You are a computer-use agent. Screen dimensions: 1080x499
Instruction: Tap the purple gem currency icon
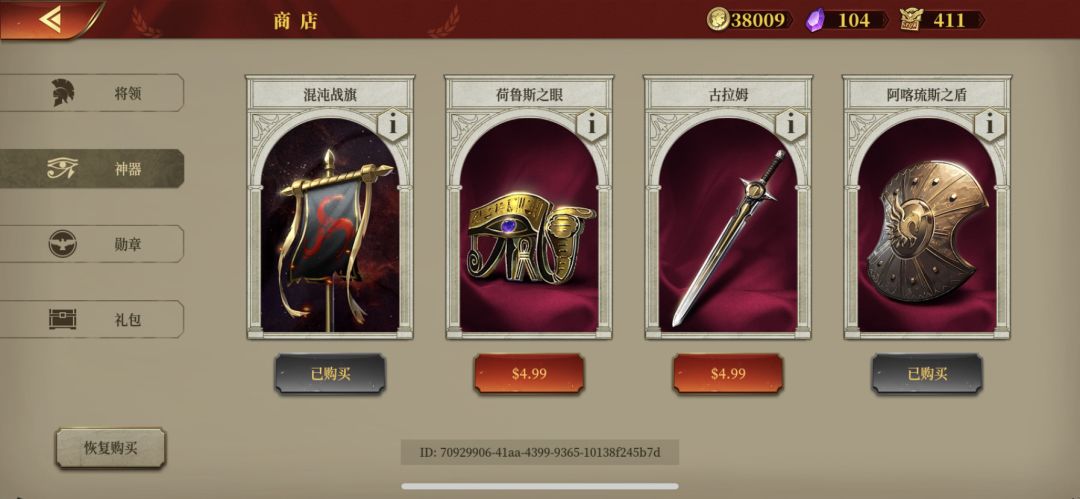click(x=816, y=20)
